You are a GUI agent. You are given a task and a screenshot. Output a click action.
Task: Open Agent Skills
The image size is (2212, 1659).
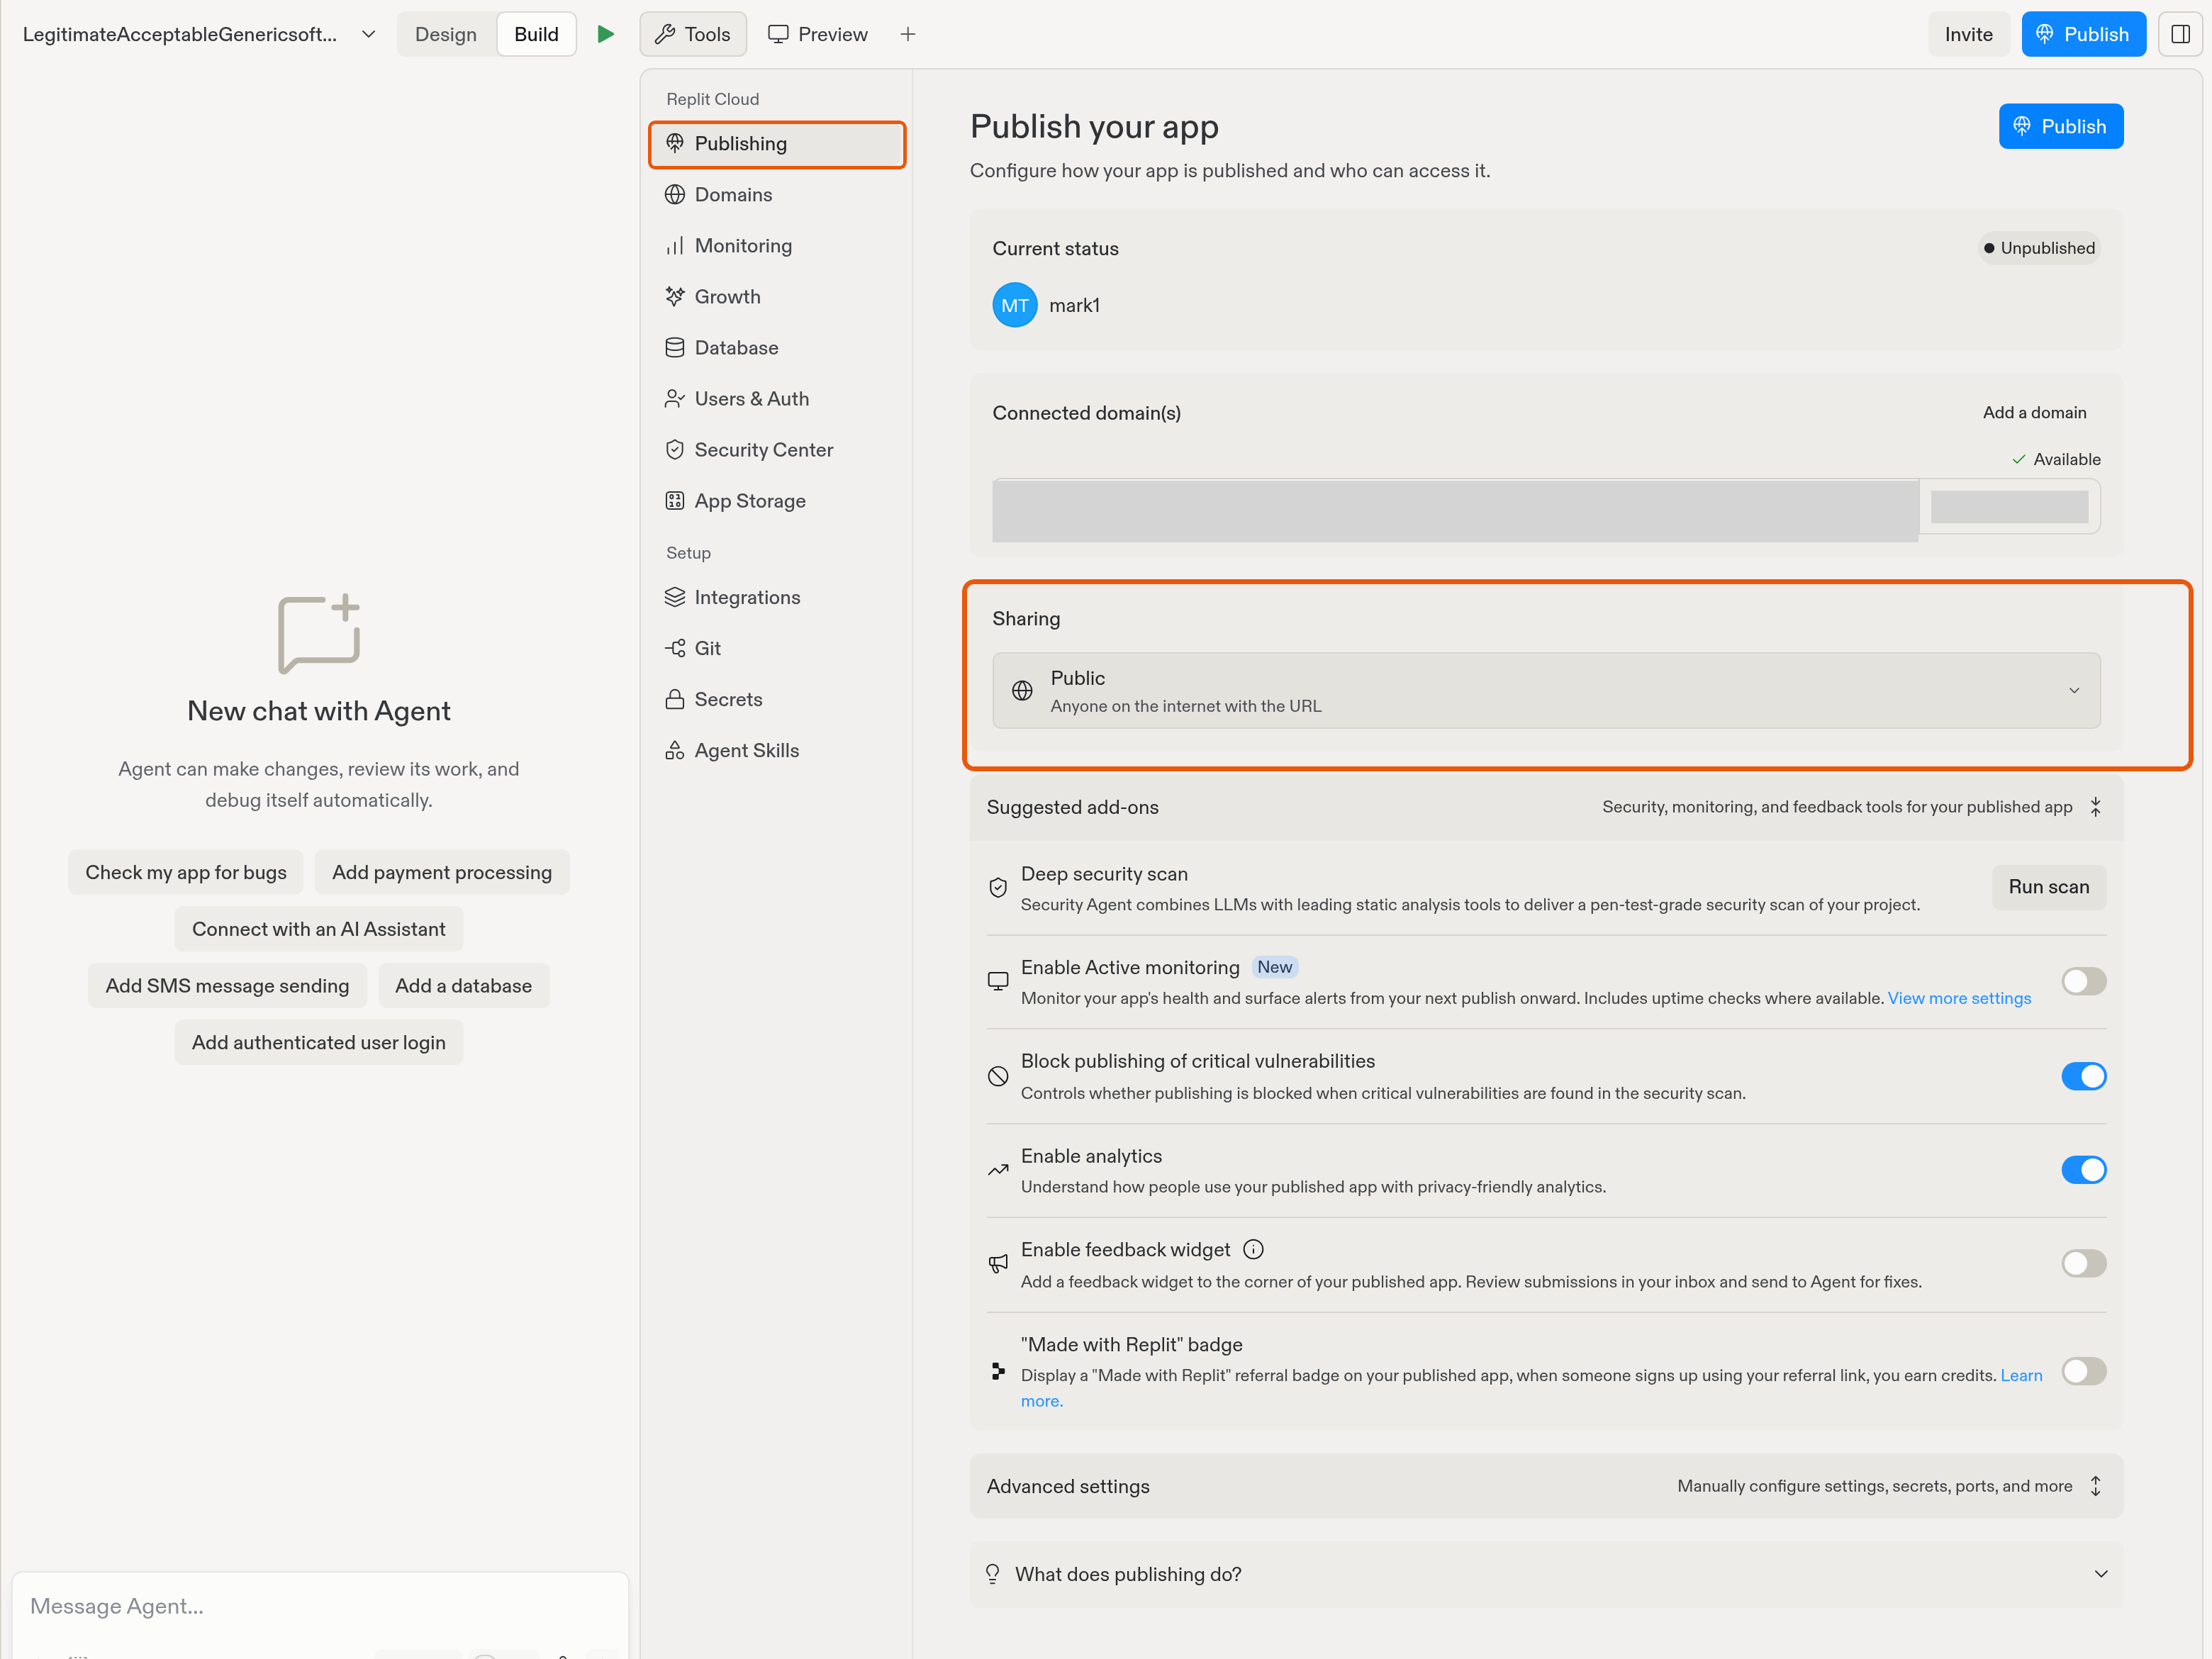click(x=777, y=750)
